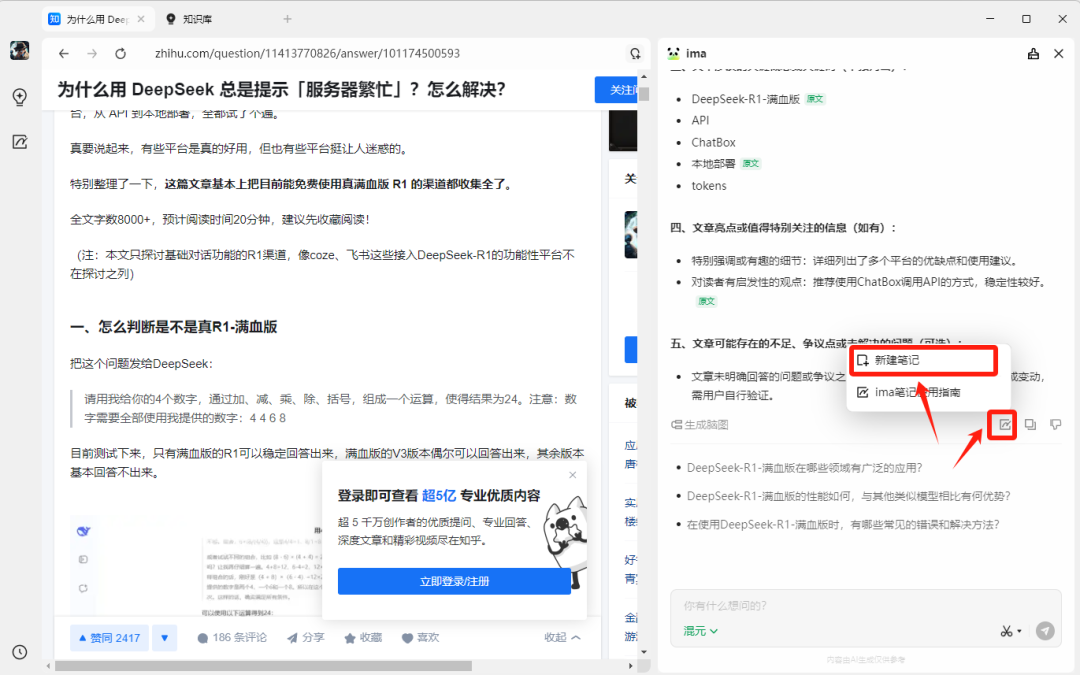Open the 混元 model selector dropdown

(x=700, y=631)
